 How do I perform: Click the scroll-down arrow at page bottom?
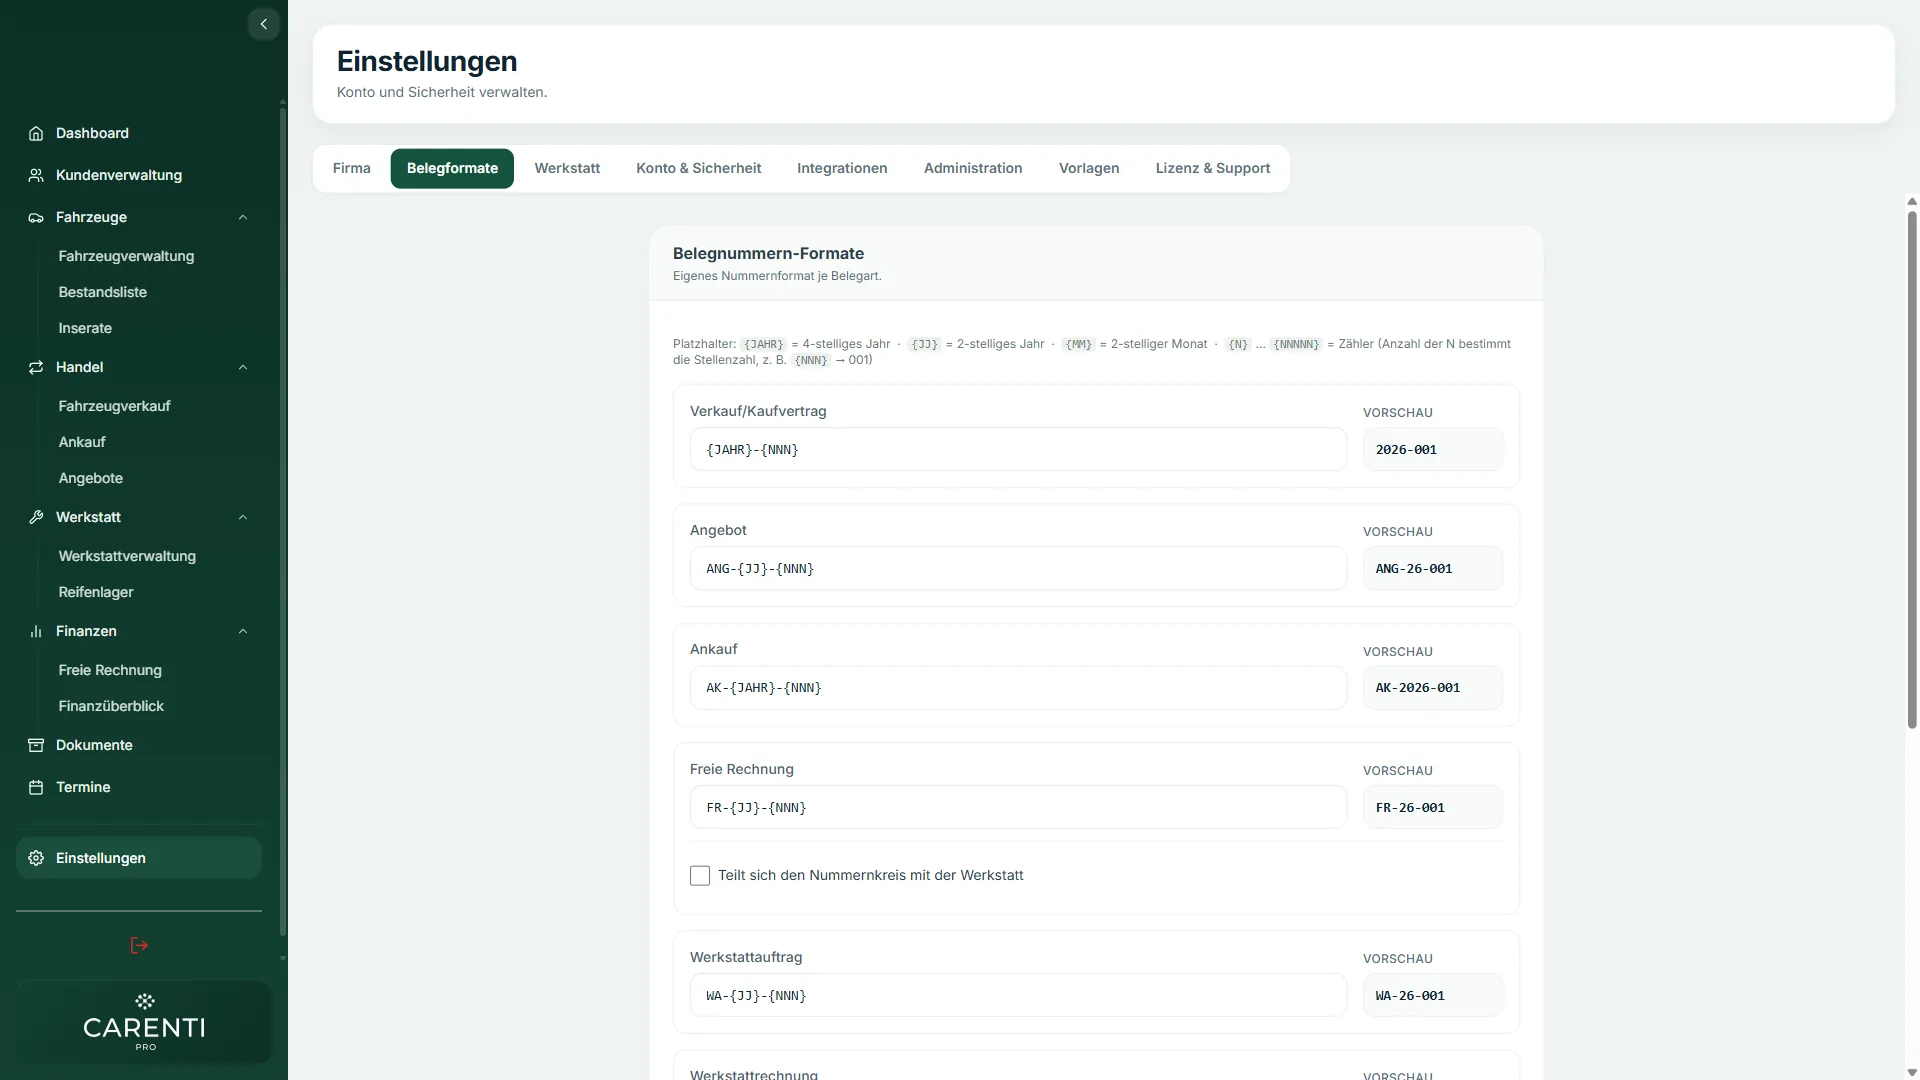[1912, 1072]
